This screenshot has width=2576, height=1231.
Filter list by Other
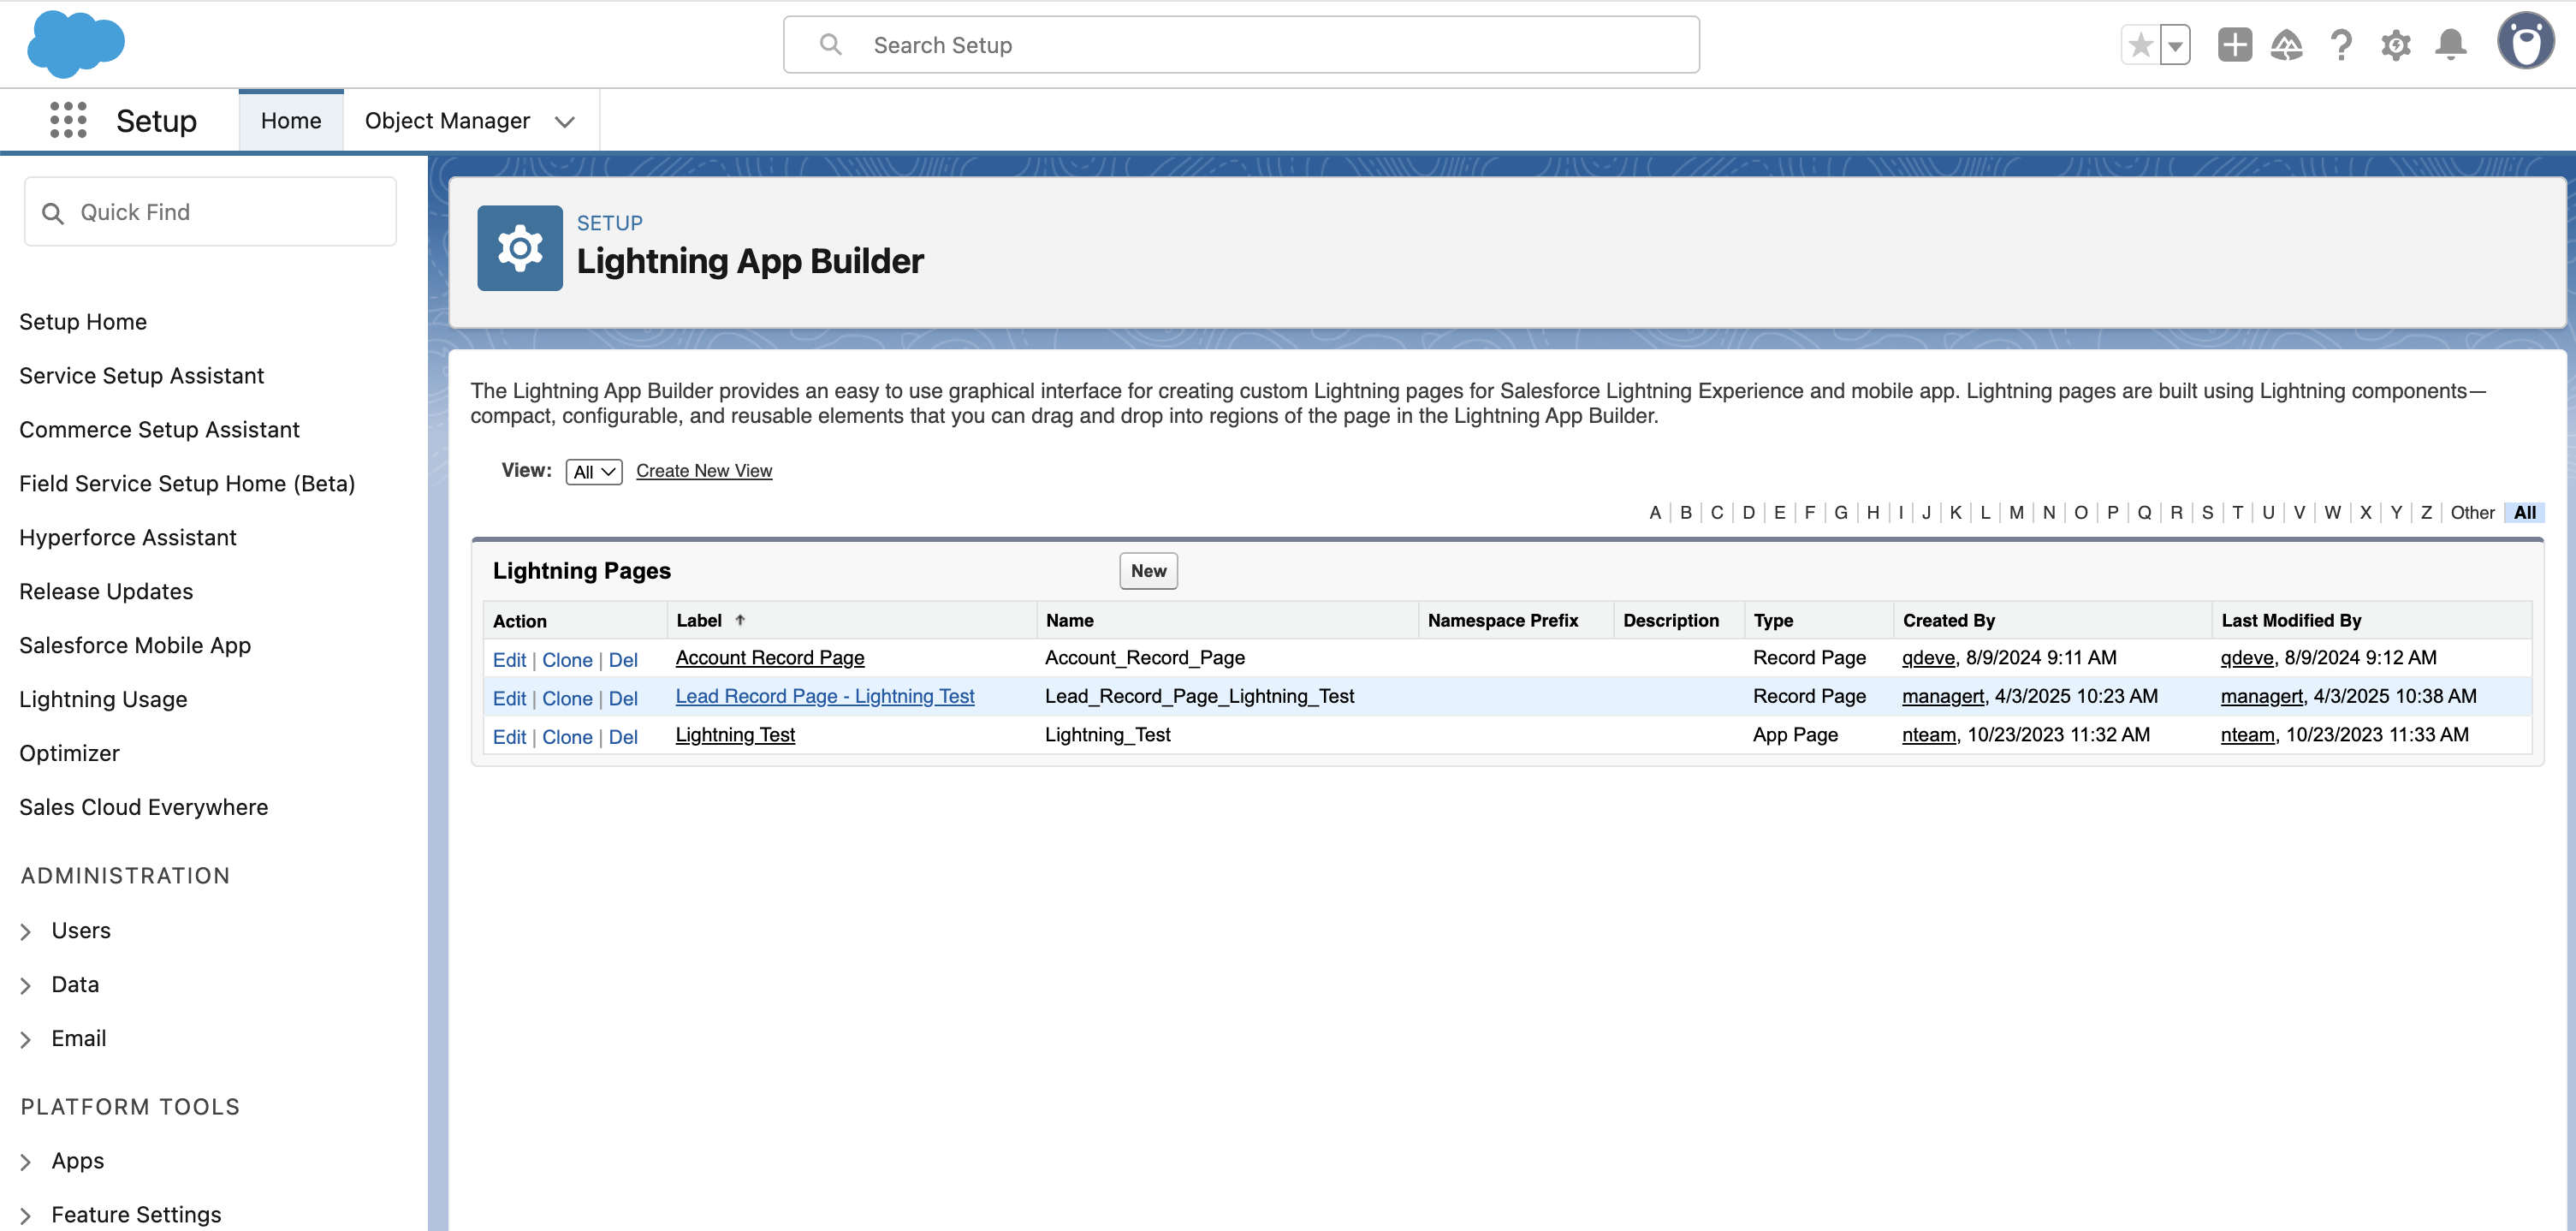pyautogui.click(x=2472, y=513)
